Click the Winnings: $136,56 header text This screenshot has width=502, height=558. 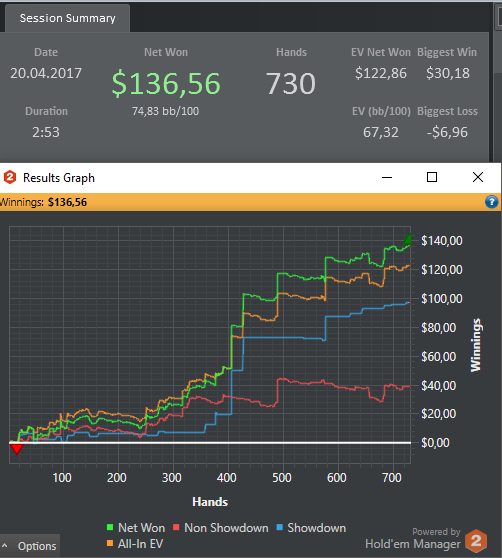point(43,202)
